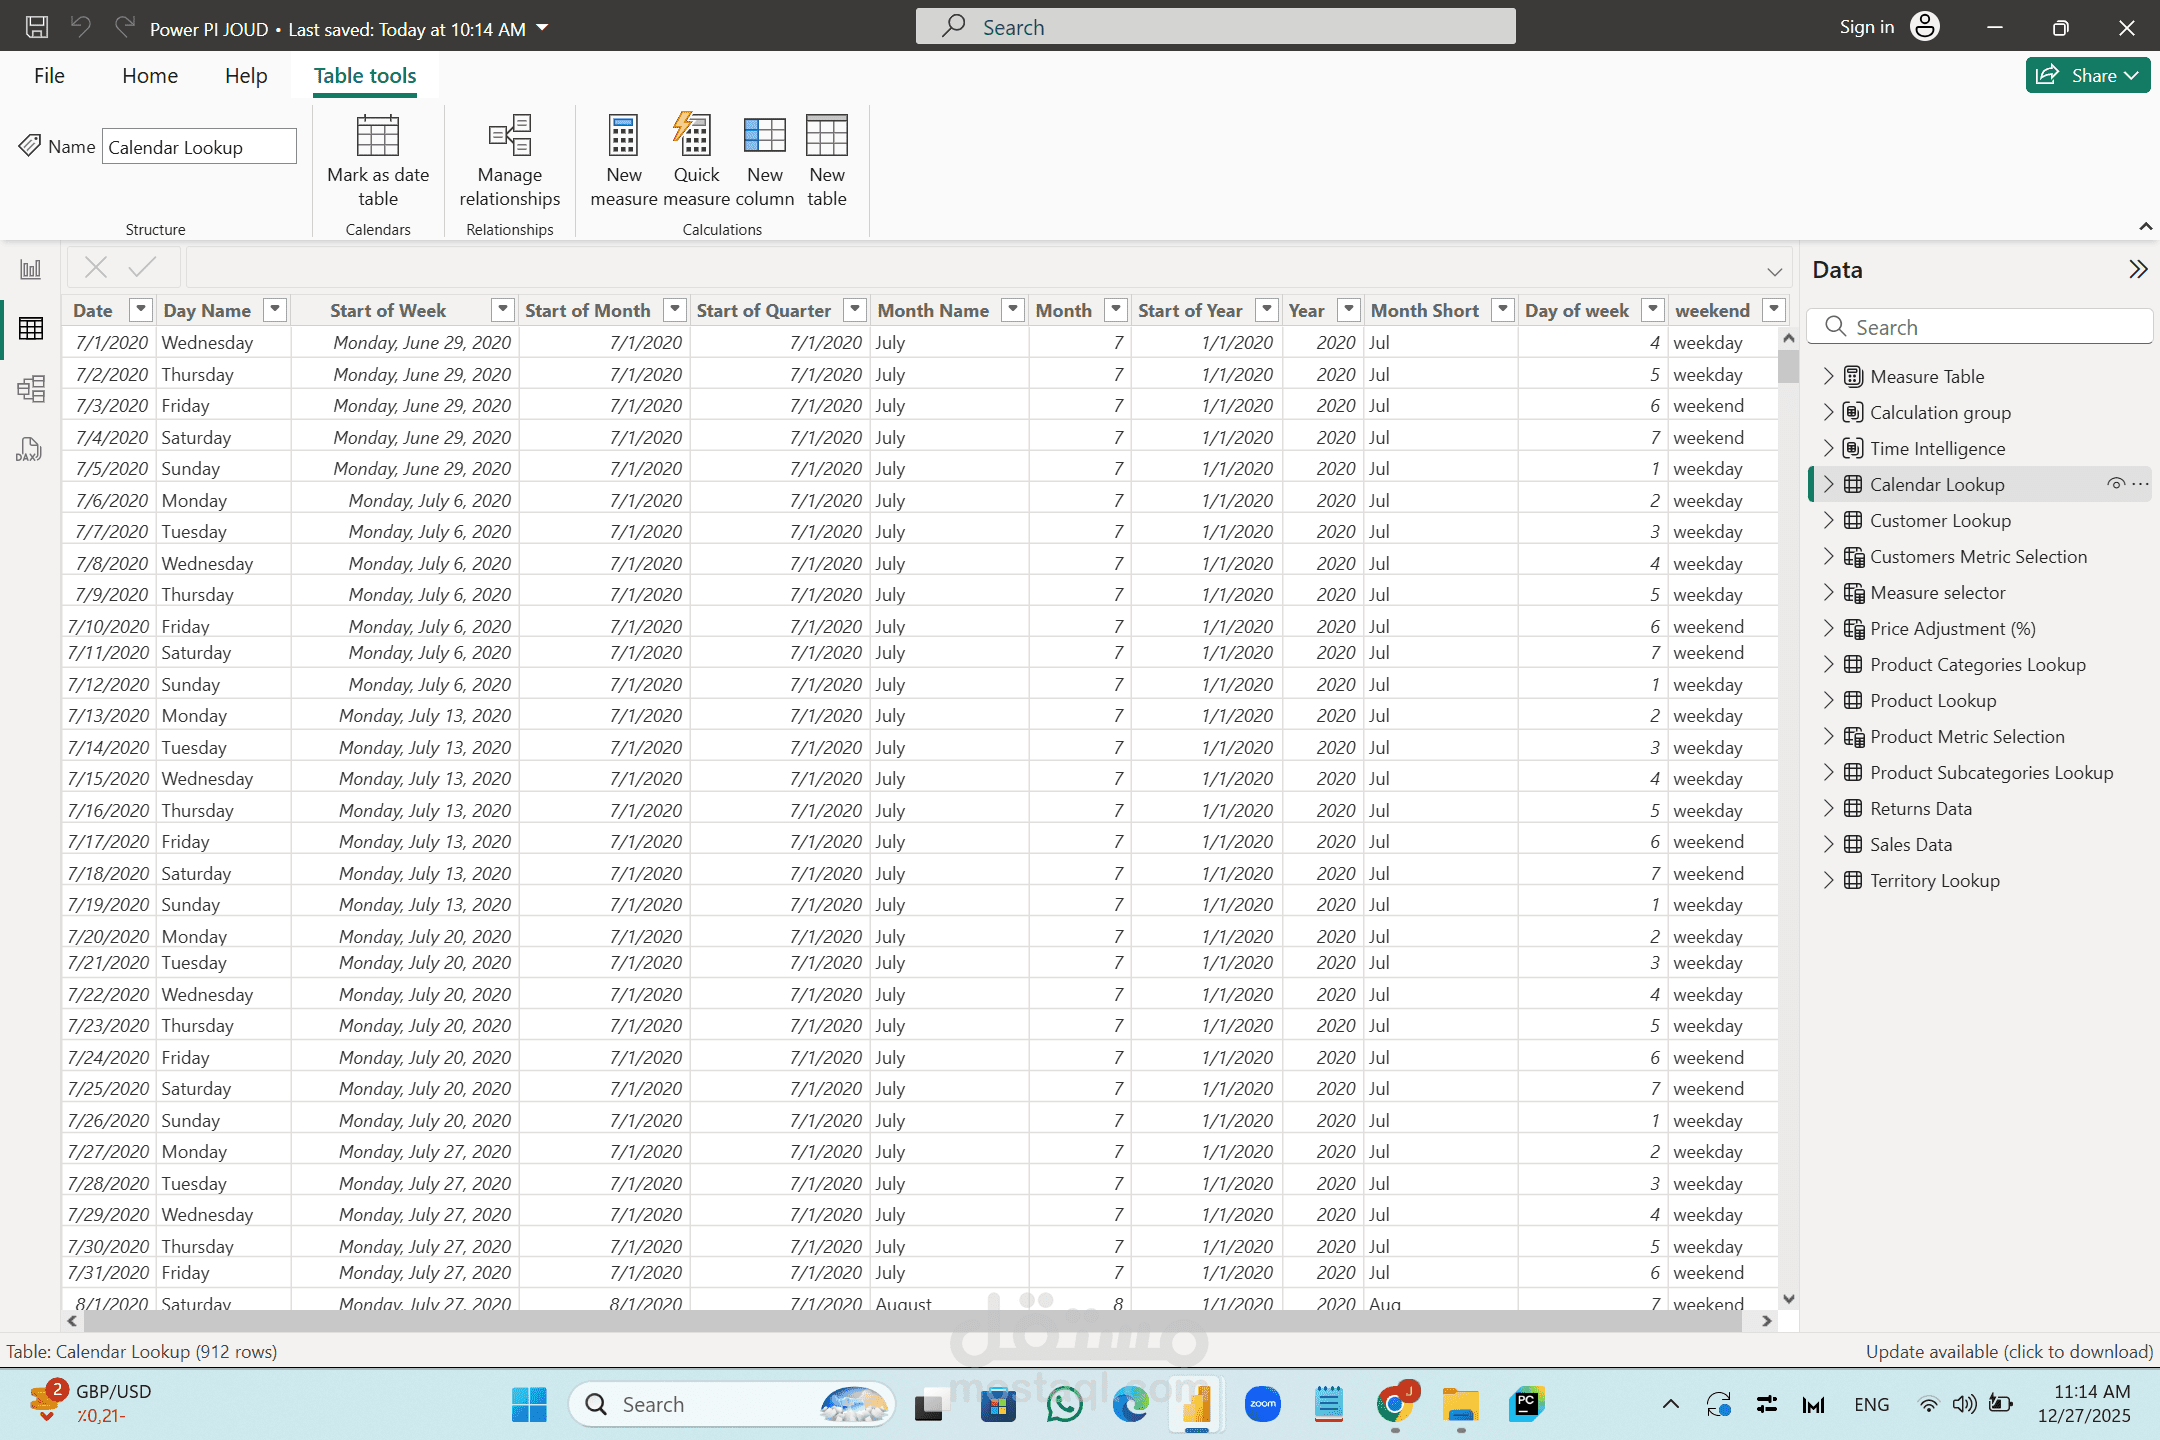The height and width of the screenshot is (1440, 2160).
Task: Commit formula with checkmark icon
Action: [143, 267]
